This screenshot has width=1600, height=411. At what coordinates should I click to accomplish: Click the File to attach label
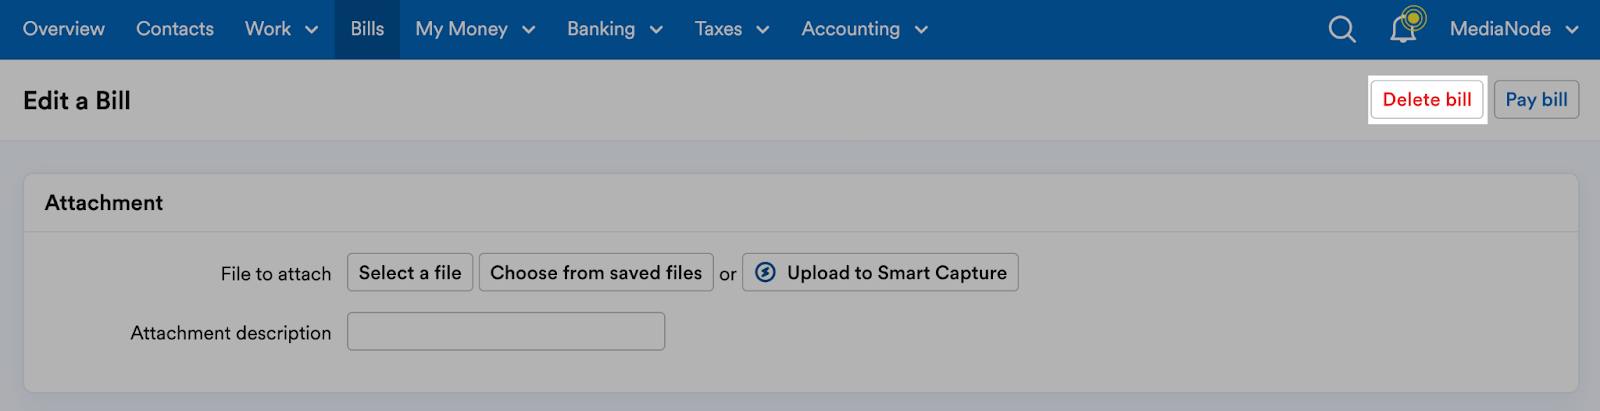point(276,273)
